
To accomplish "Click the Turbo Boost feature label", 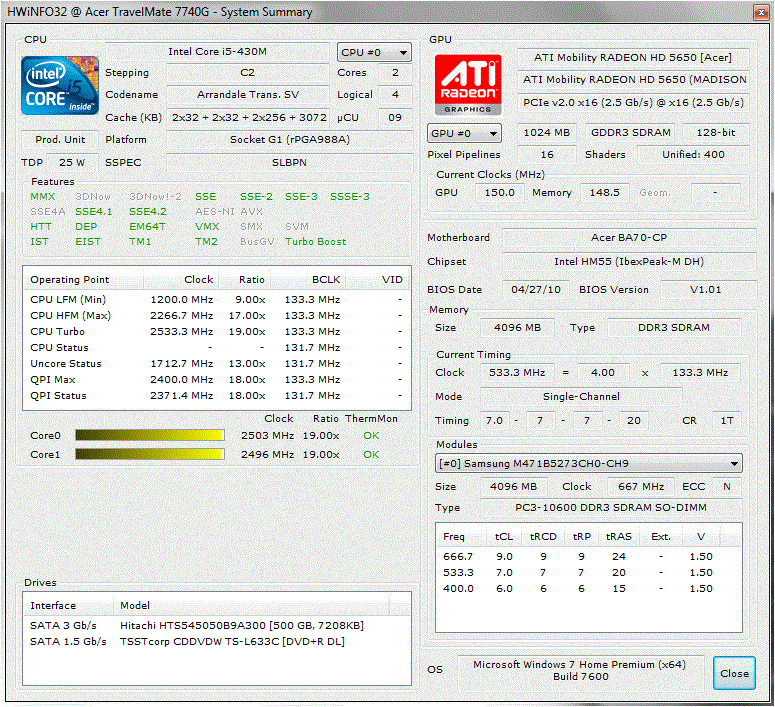I will (x=315, y=242).
